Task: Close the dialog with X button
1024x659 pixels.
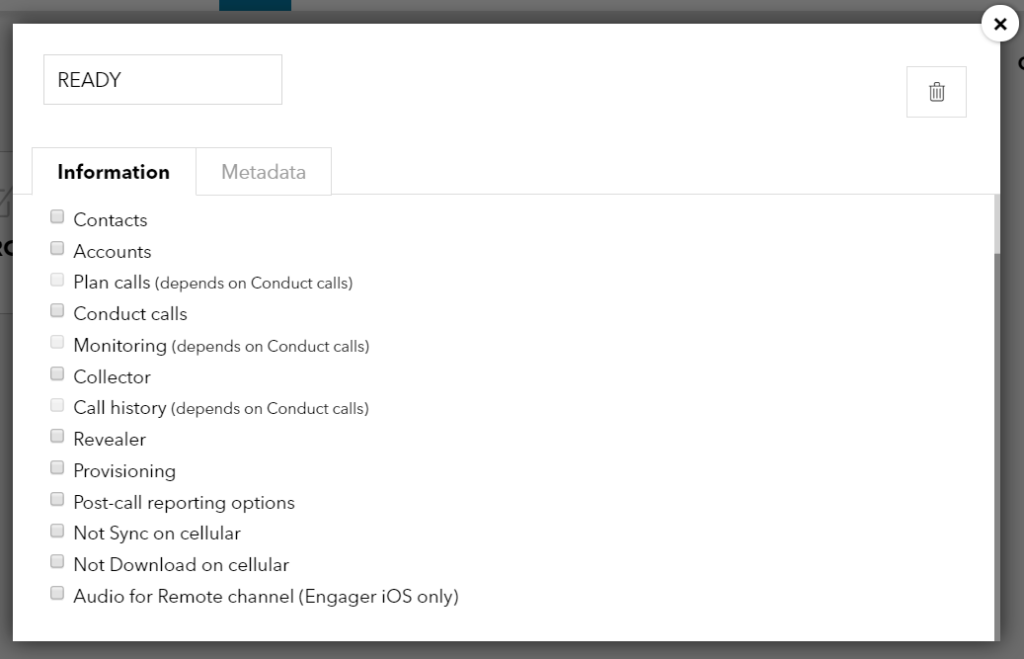Action: (1000, 24)
